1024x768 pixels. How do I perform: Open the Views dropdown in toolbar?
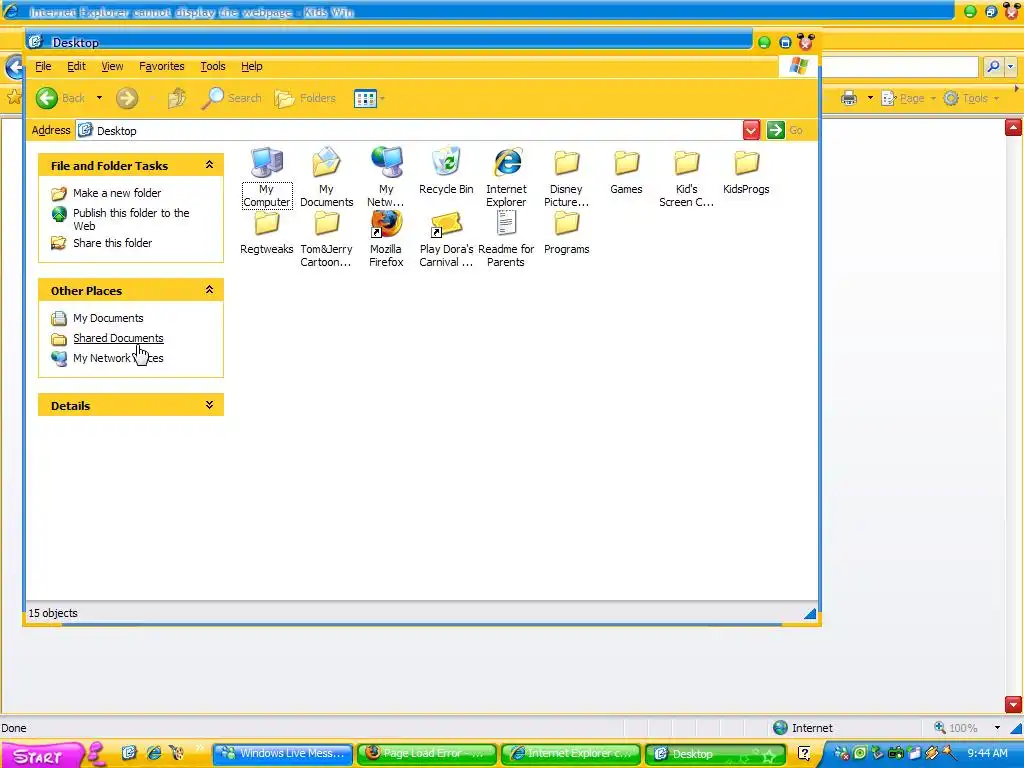point(369,99)
